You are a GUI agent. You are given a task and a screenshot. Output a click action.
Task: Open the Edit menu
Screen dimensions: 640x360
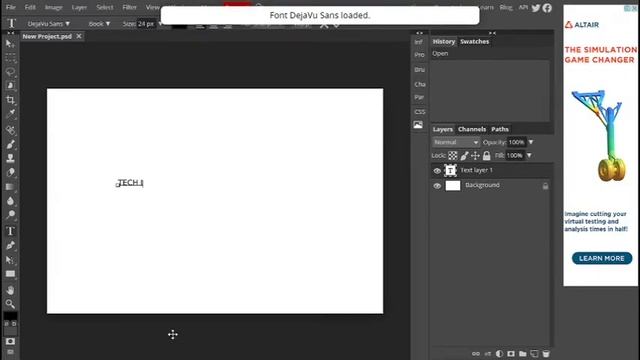tap(30, 7)
